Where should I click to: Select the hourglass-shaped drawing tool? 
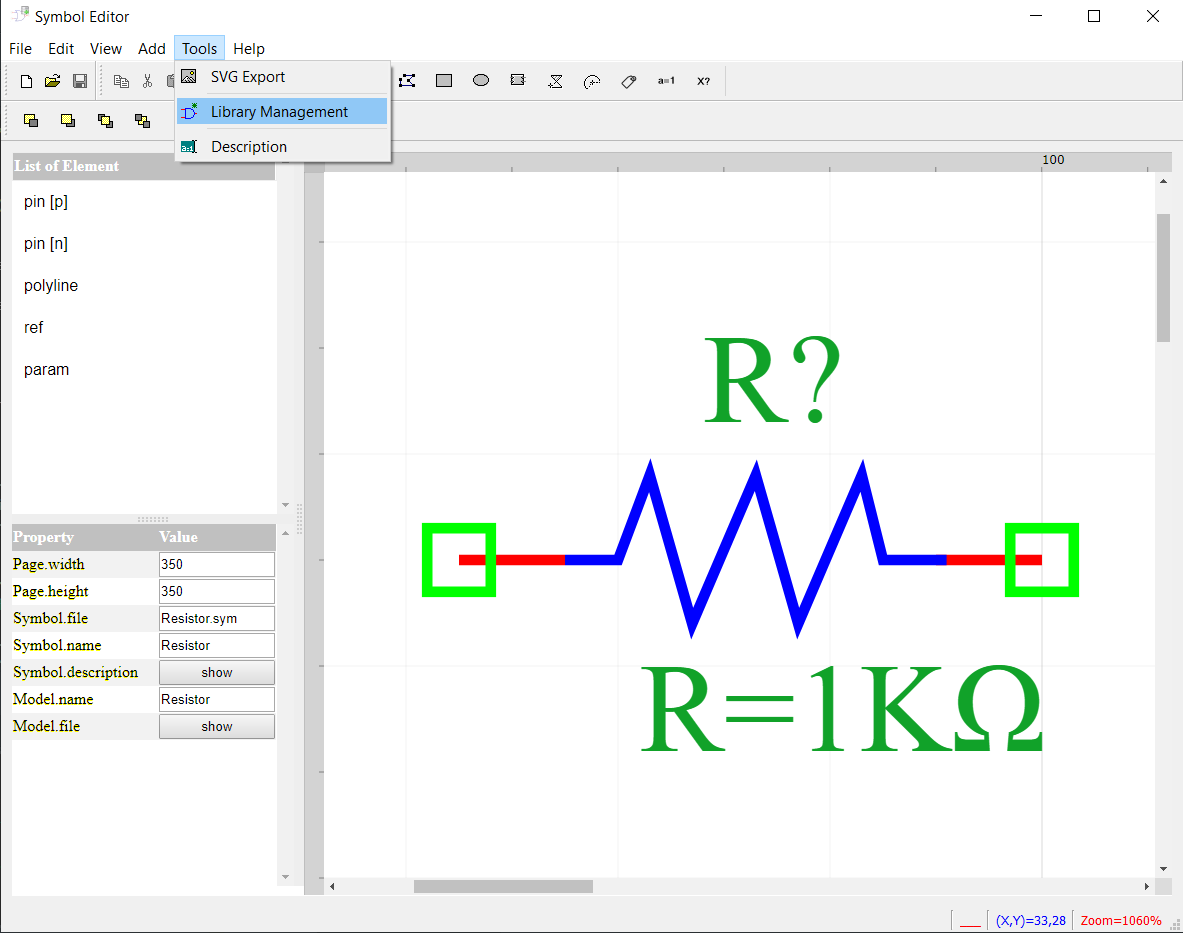[555, 81]
